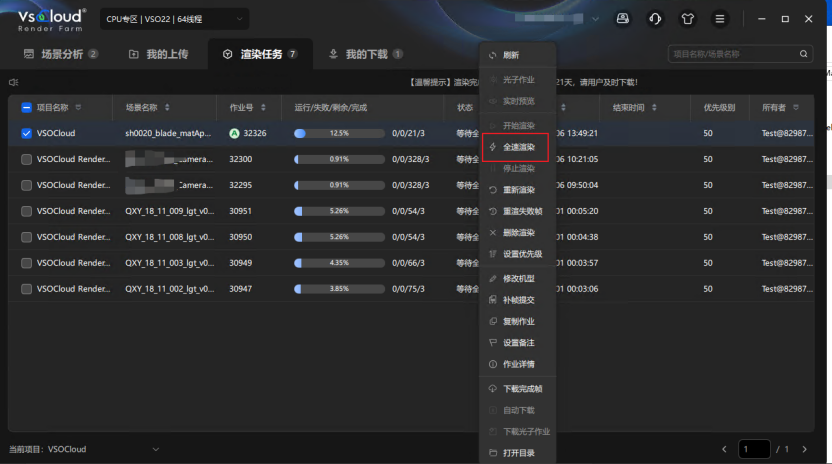
Task: Toggle the select-all checkbox in table header
Action: tap(27, 107)
